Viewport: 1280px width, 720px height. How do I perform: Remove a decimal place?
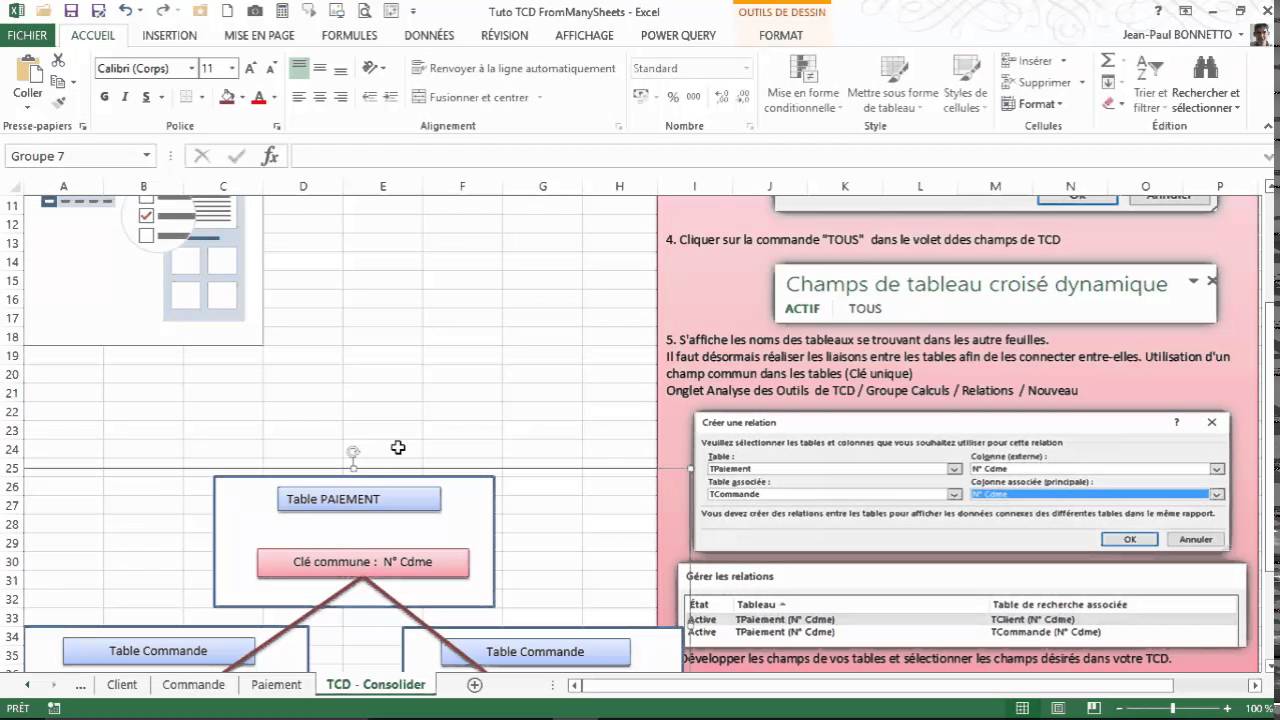click(x=743, y=97)
